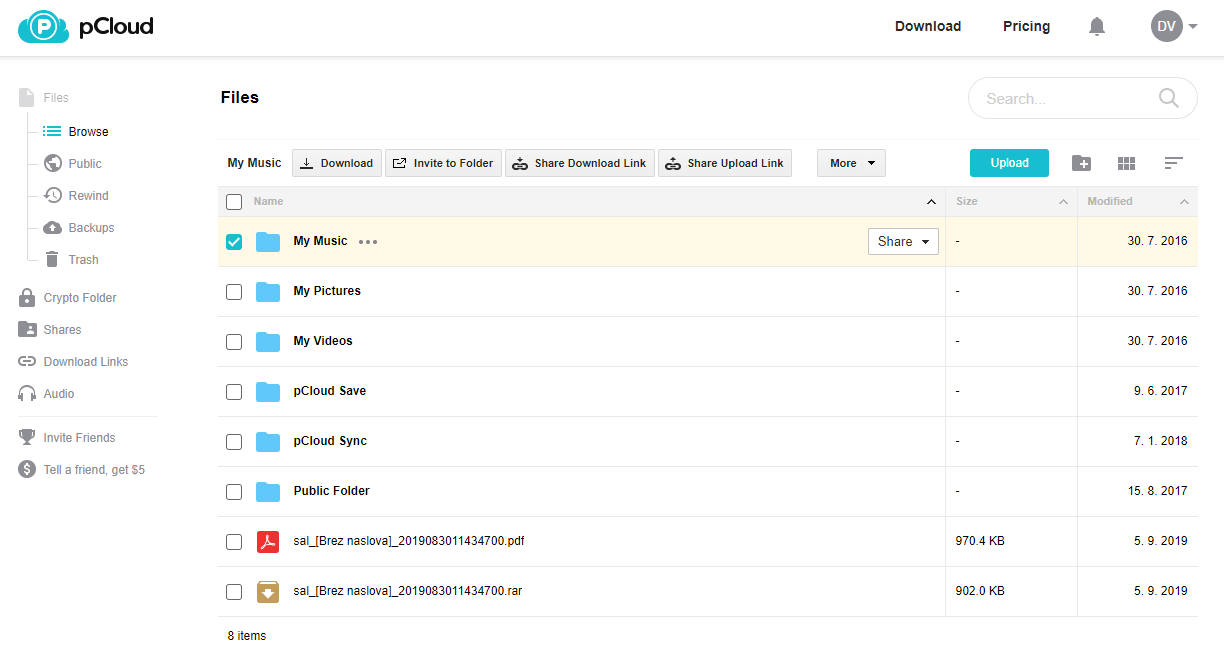
Task: Click the PDF file icon
Action: click(x=268, y=542)
